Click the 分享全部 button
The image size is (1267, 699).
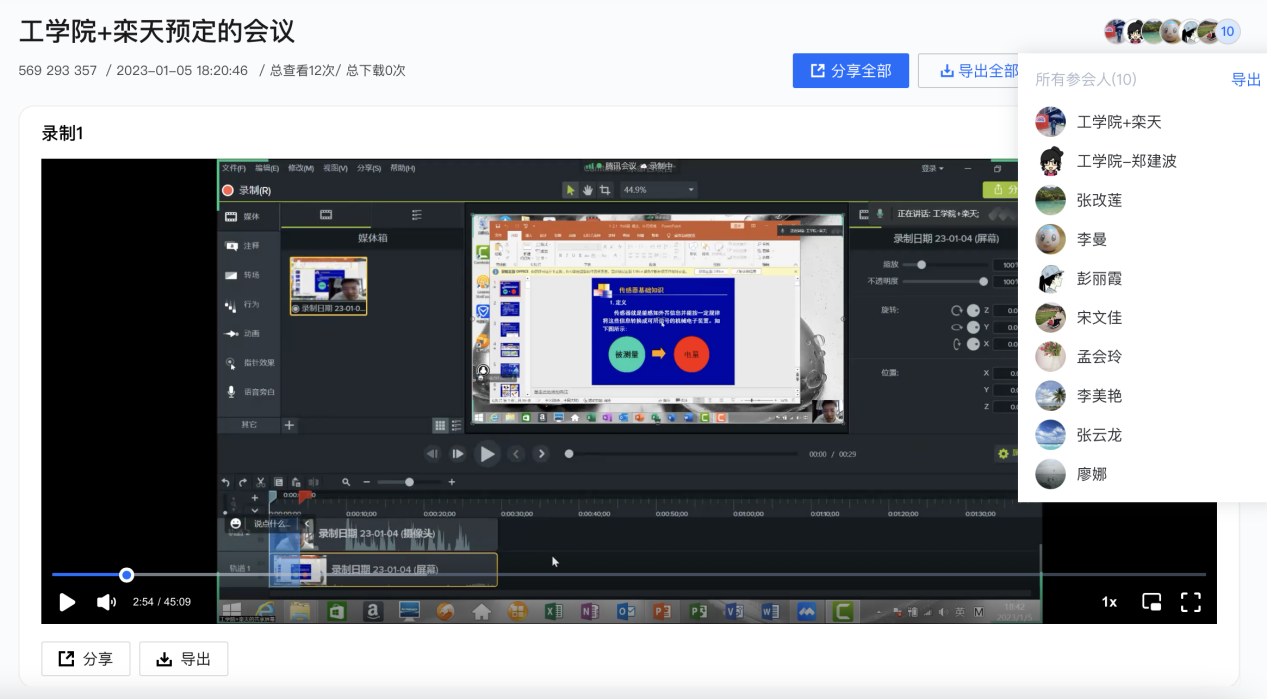click(850, 71)
